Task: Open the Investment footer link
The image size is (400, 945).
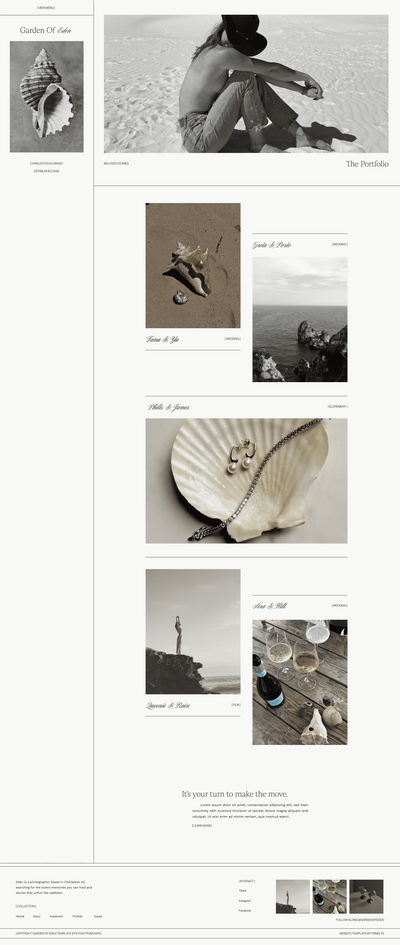Action: tap(56, 916)
